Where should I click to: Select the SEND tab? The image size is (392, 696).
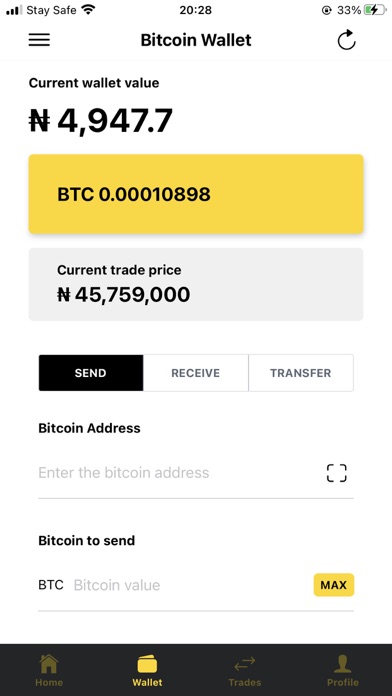coord(91,373)
